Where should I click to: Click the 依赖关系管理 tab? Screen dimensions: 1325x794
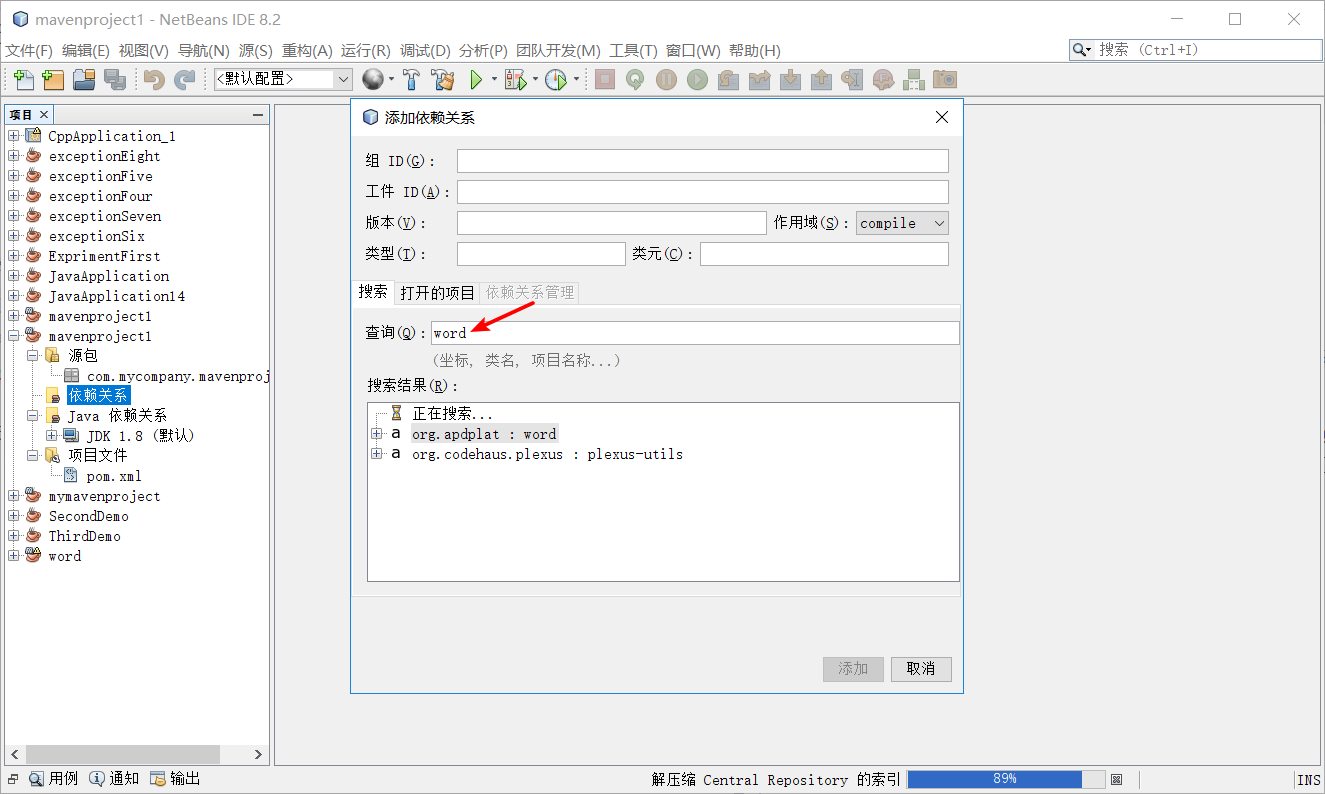click(x=530, y=292)
